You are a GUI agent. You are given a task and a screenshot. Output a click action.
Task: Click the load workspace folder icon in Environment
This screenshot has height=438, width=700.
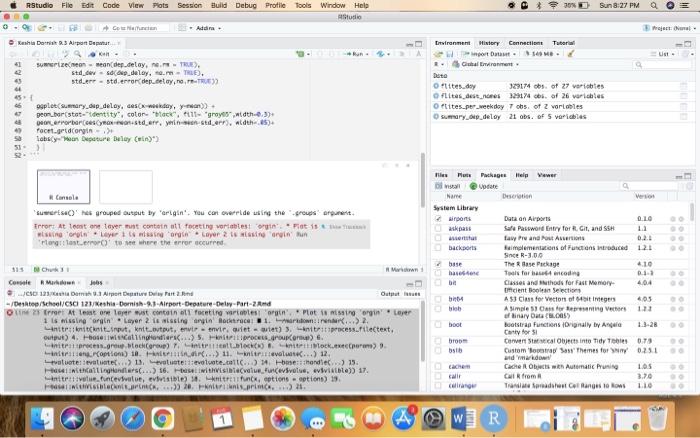pyautogui.click(x=439, y=54)
